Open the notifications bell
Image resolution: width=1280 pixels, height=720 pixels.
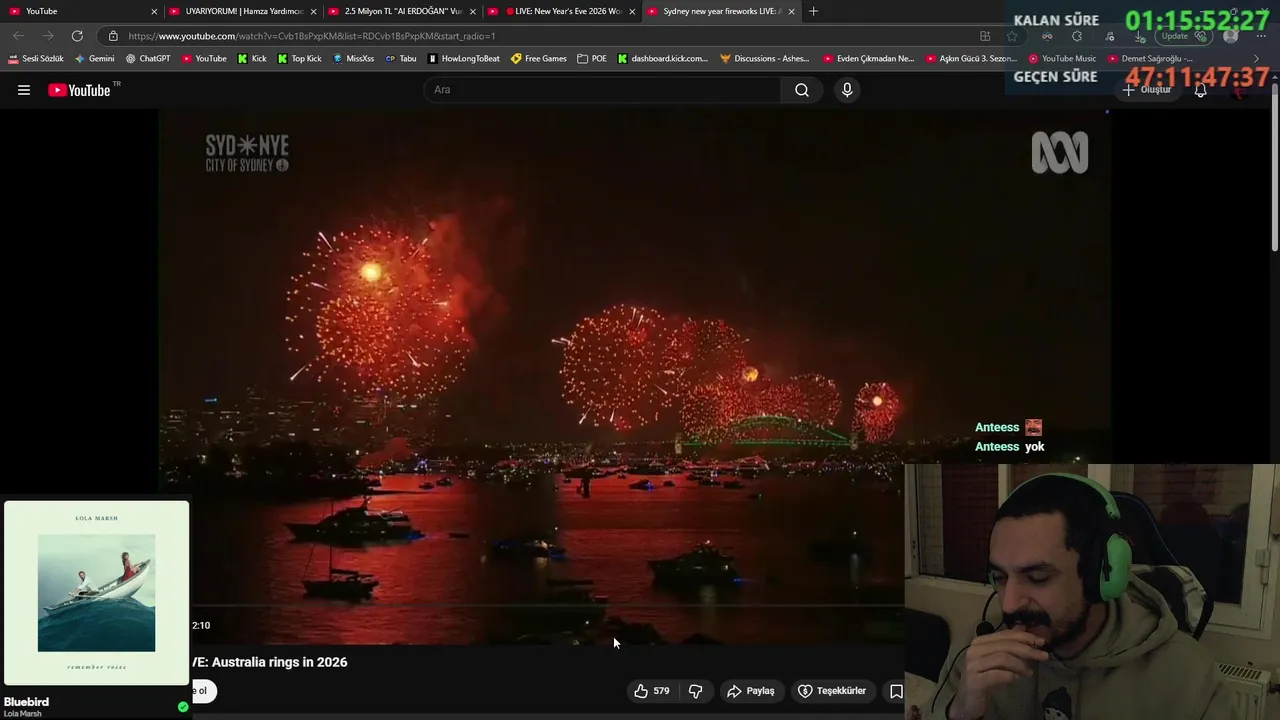point(1200,90)
